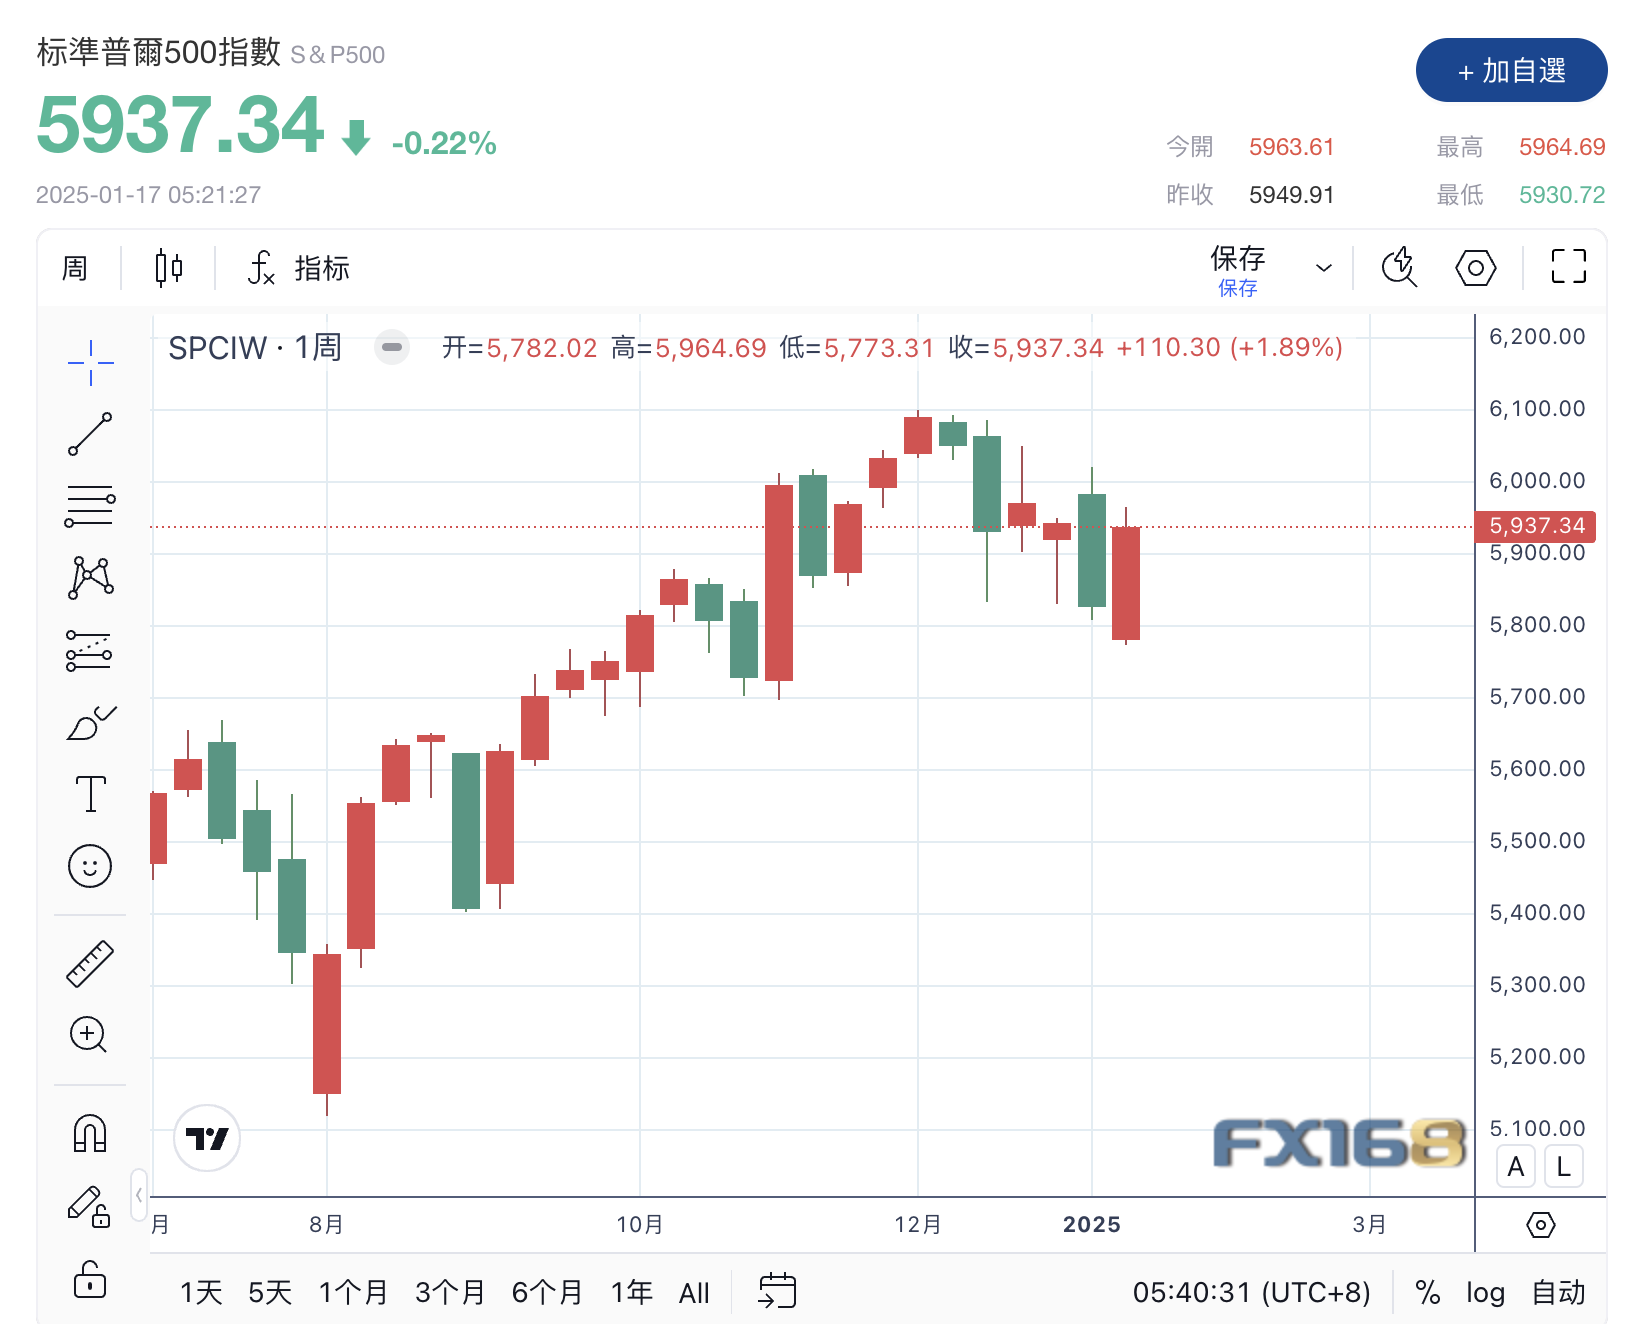Collapse the SPCIW legend indicator button
Image resolution: width=1646 pixels, height=1324 pixels.
pos(392,348)
